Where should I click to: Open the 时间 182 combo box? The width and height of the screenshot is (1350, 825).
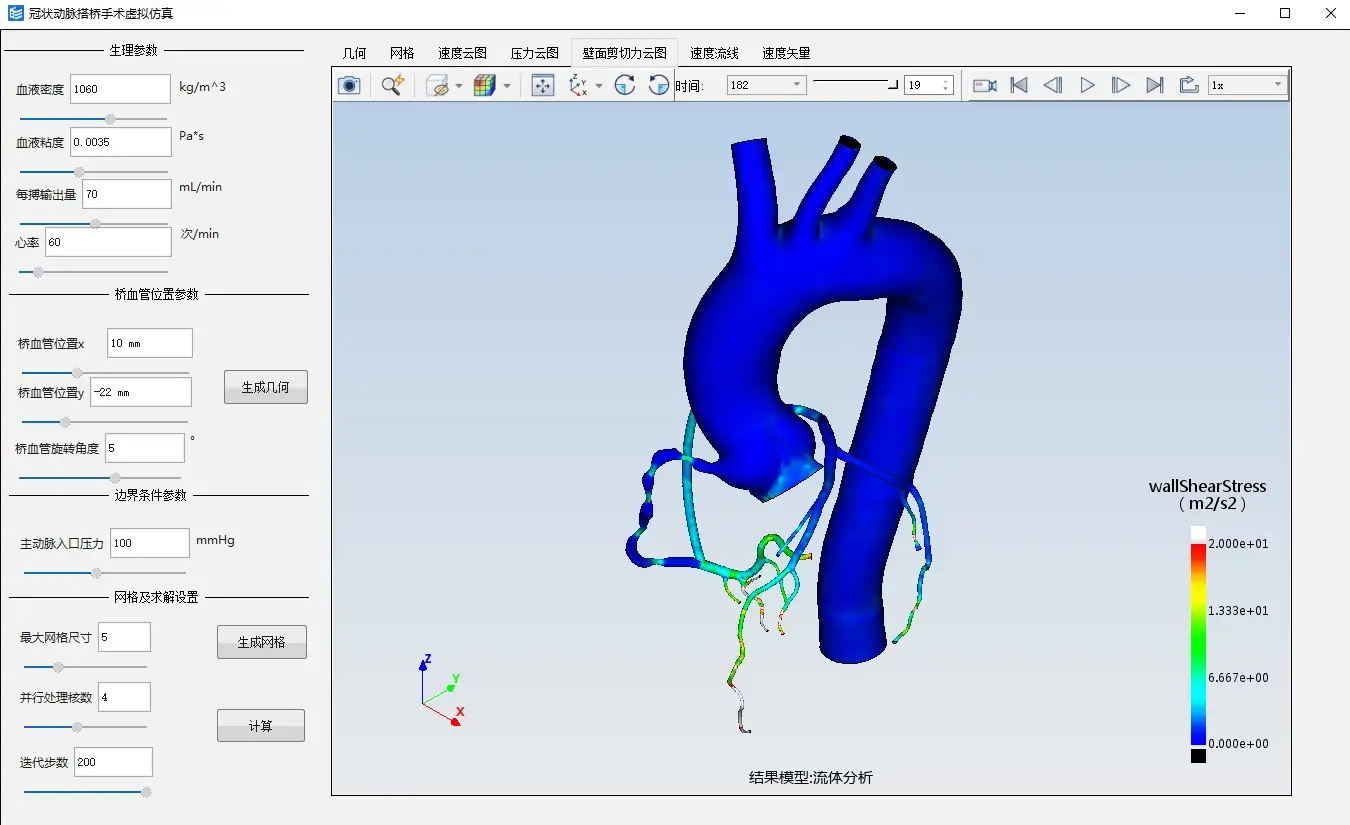coord(766,86)
